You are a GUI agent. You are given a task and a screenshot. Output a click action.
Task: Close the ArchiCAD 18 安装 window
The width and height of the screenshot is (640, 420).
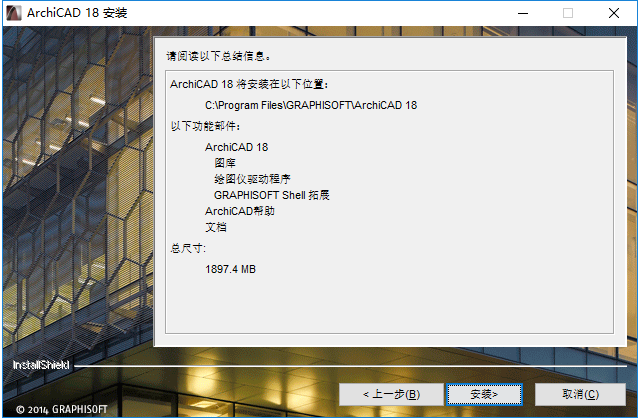(613, 13)
